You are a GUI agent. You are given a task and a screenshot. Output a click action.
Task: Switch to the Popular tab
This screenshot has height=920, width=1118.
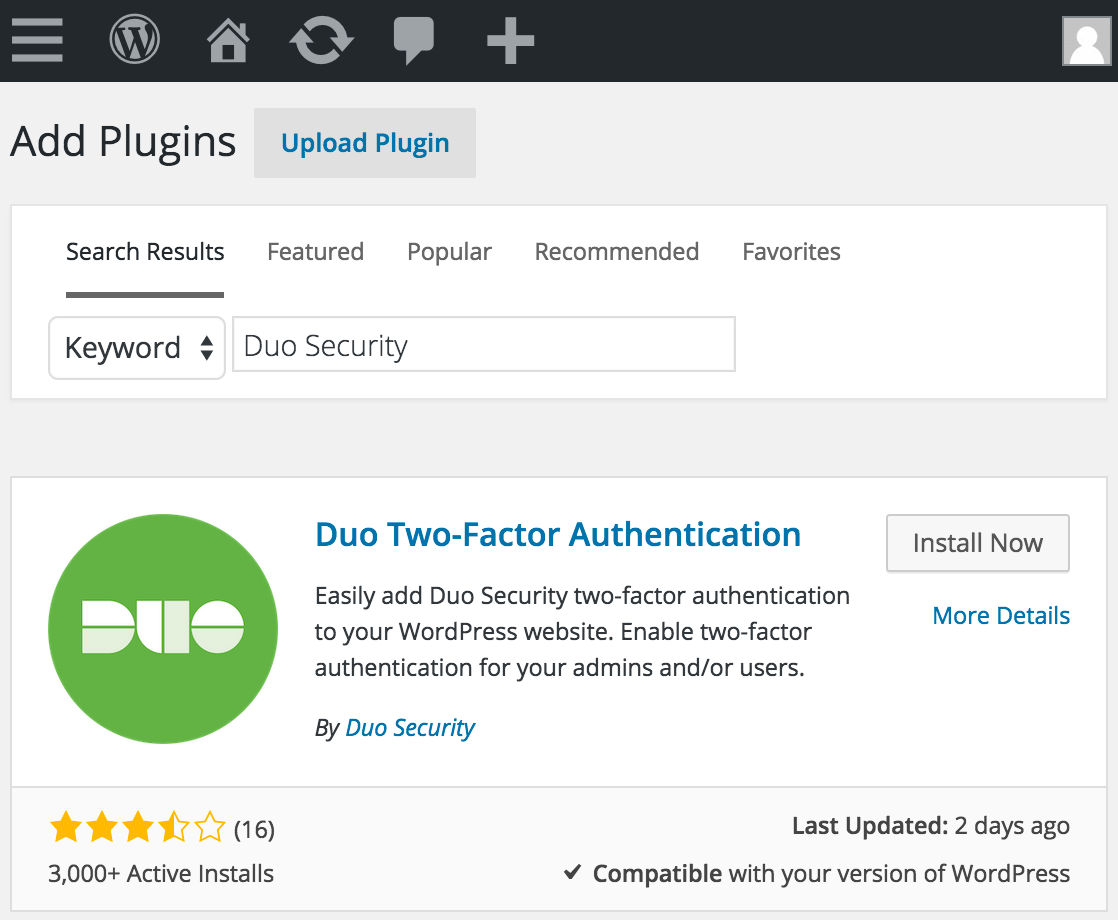point(449,252)
